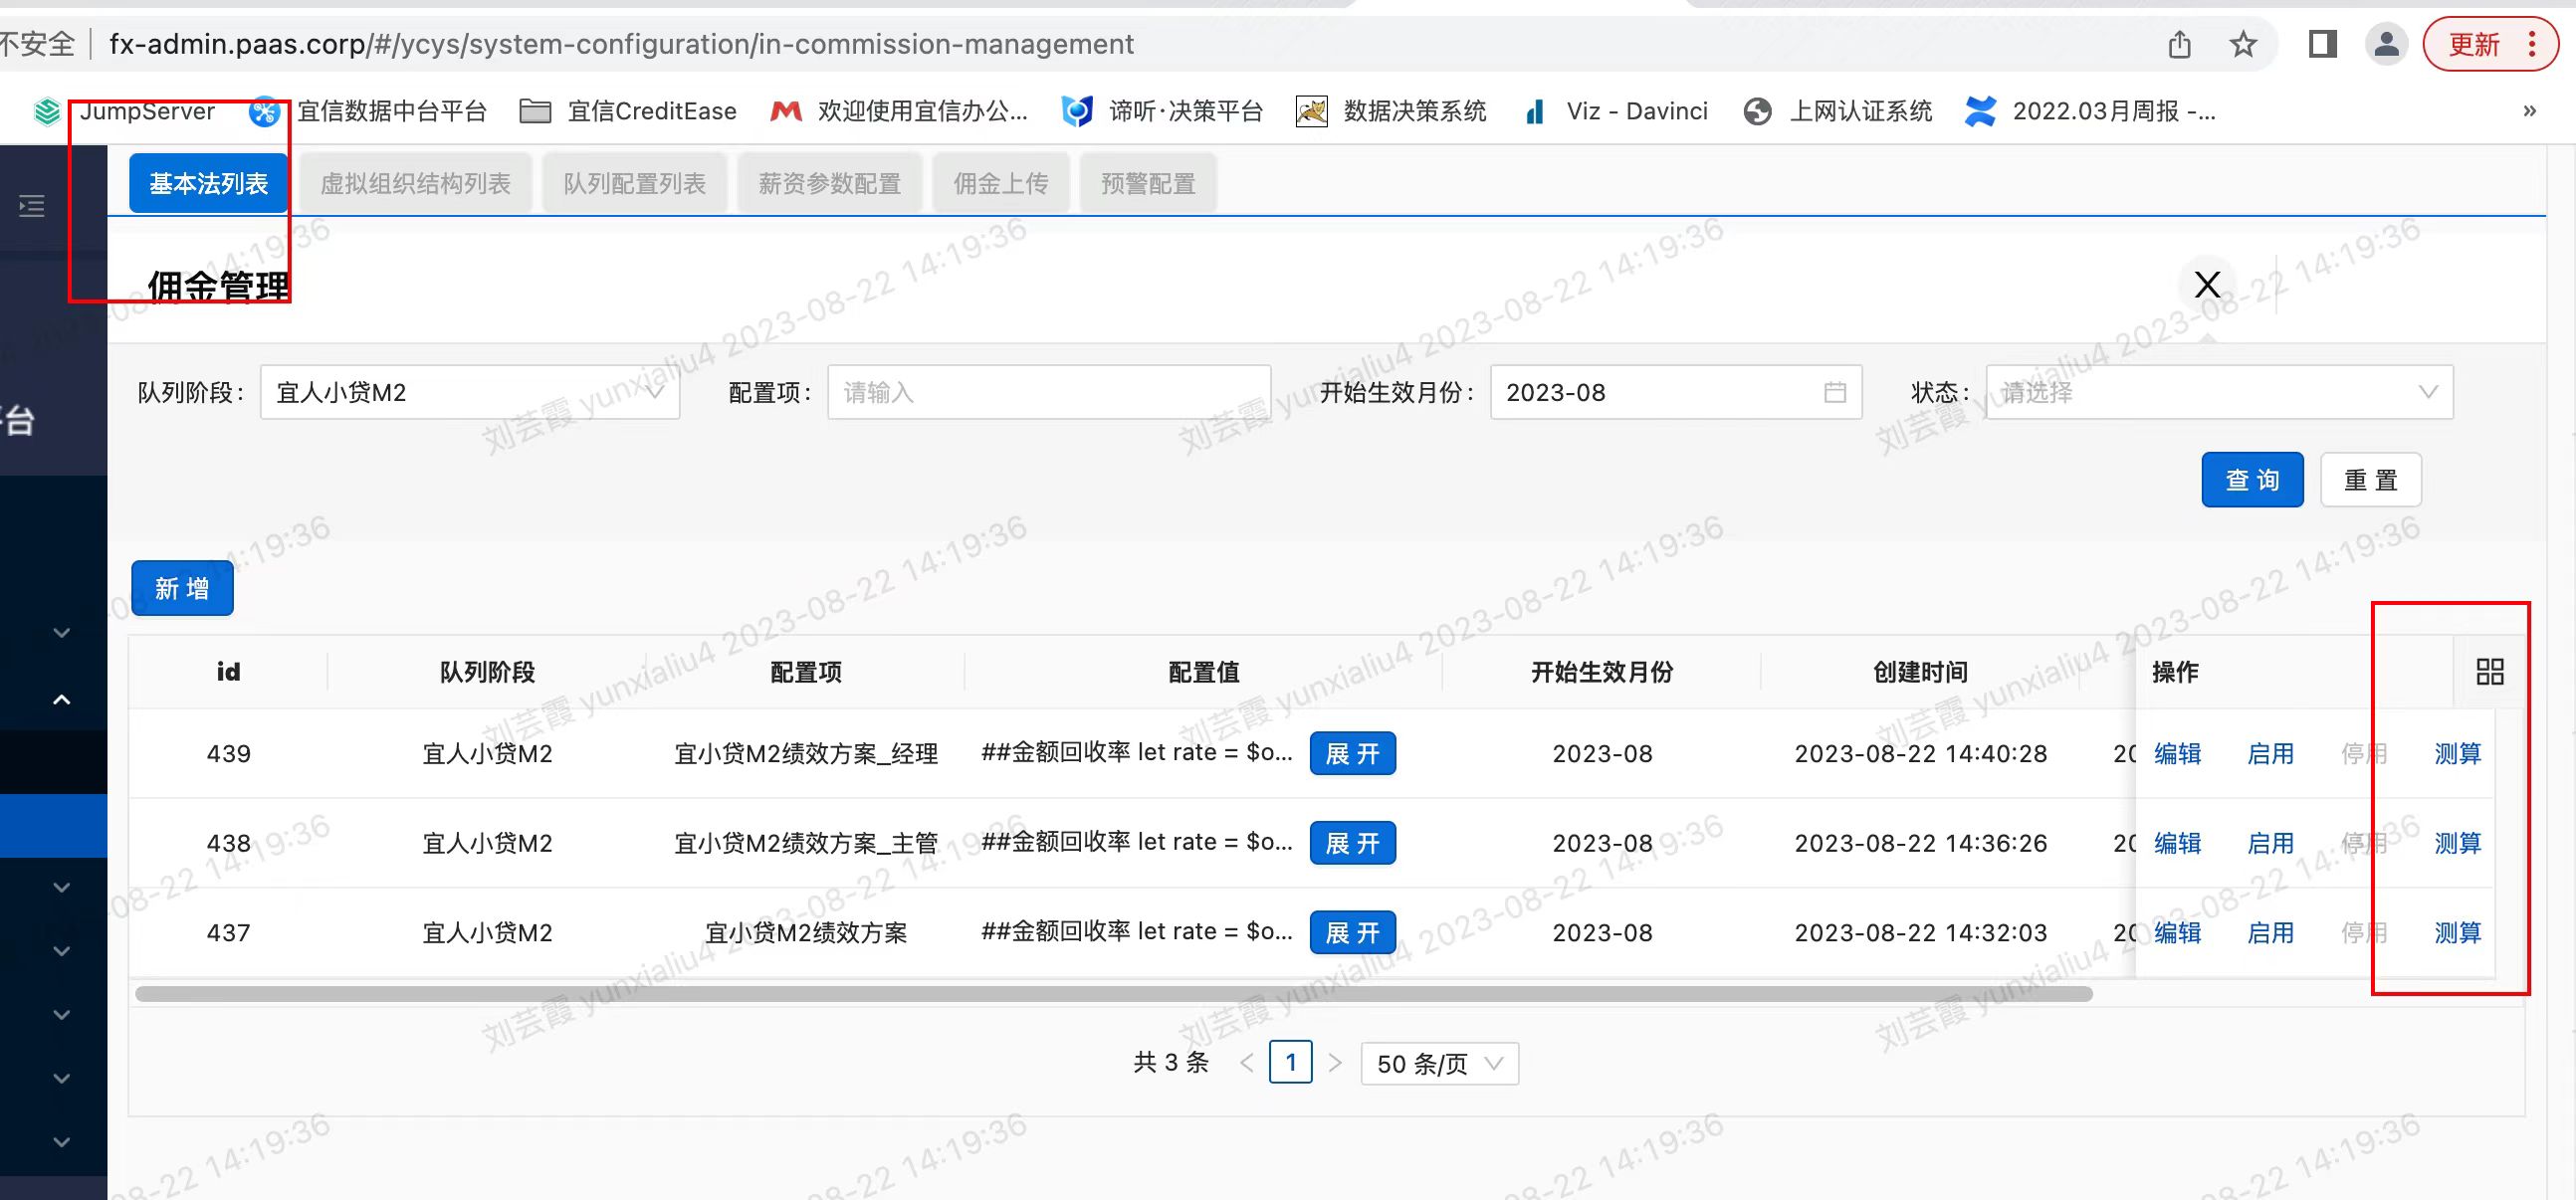Viewport: 2576px width, 1200px height.
Task: Toggle the browser side panel icon
Action: pos(2322,44)
